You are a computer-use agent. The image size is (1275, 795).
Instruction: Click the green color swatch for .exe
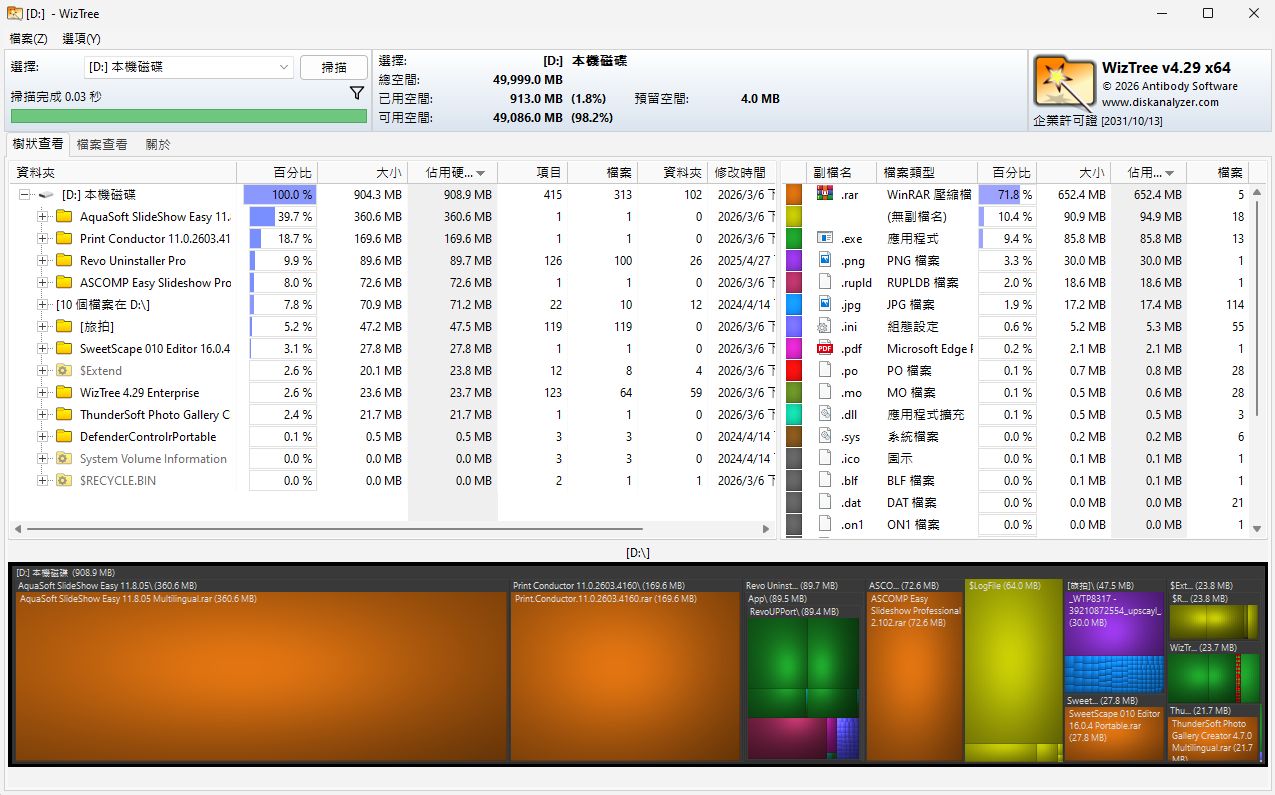pos(794,238)
